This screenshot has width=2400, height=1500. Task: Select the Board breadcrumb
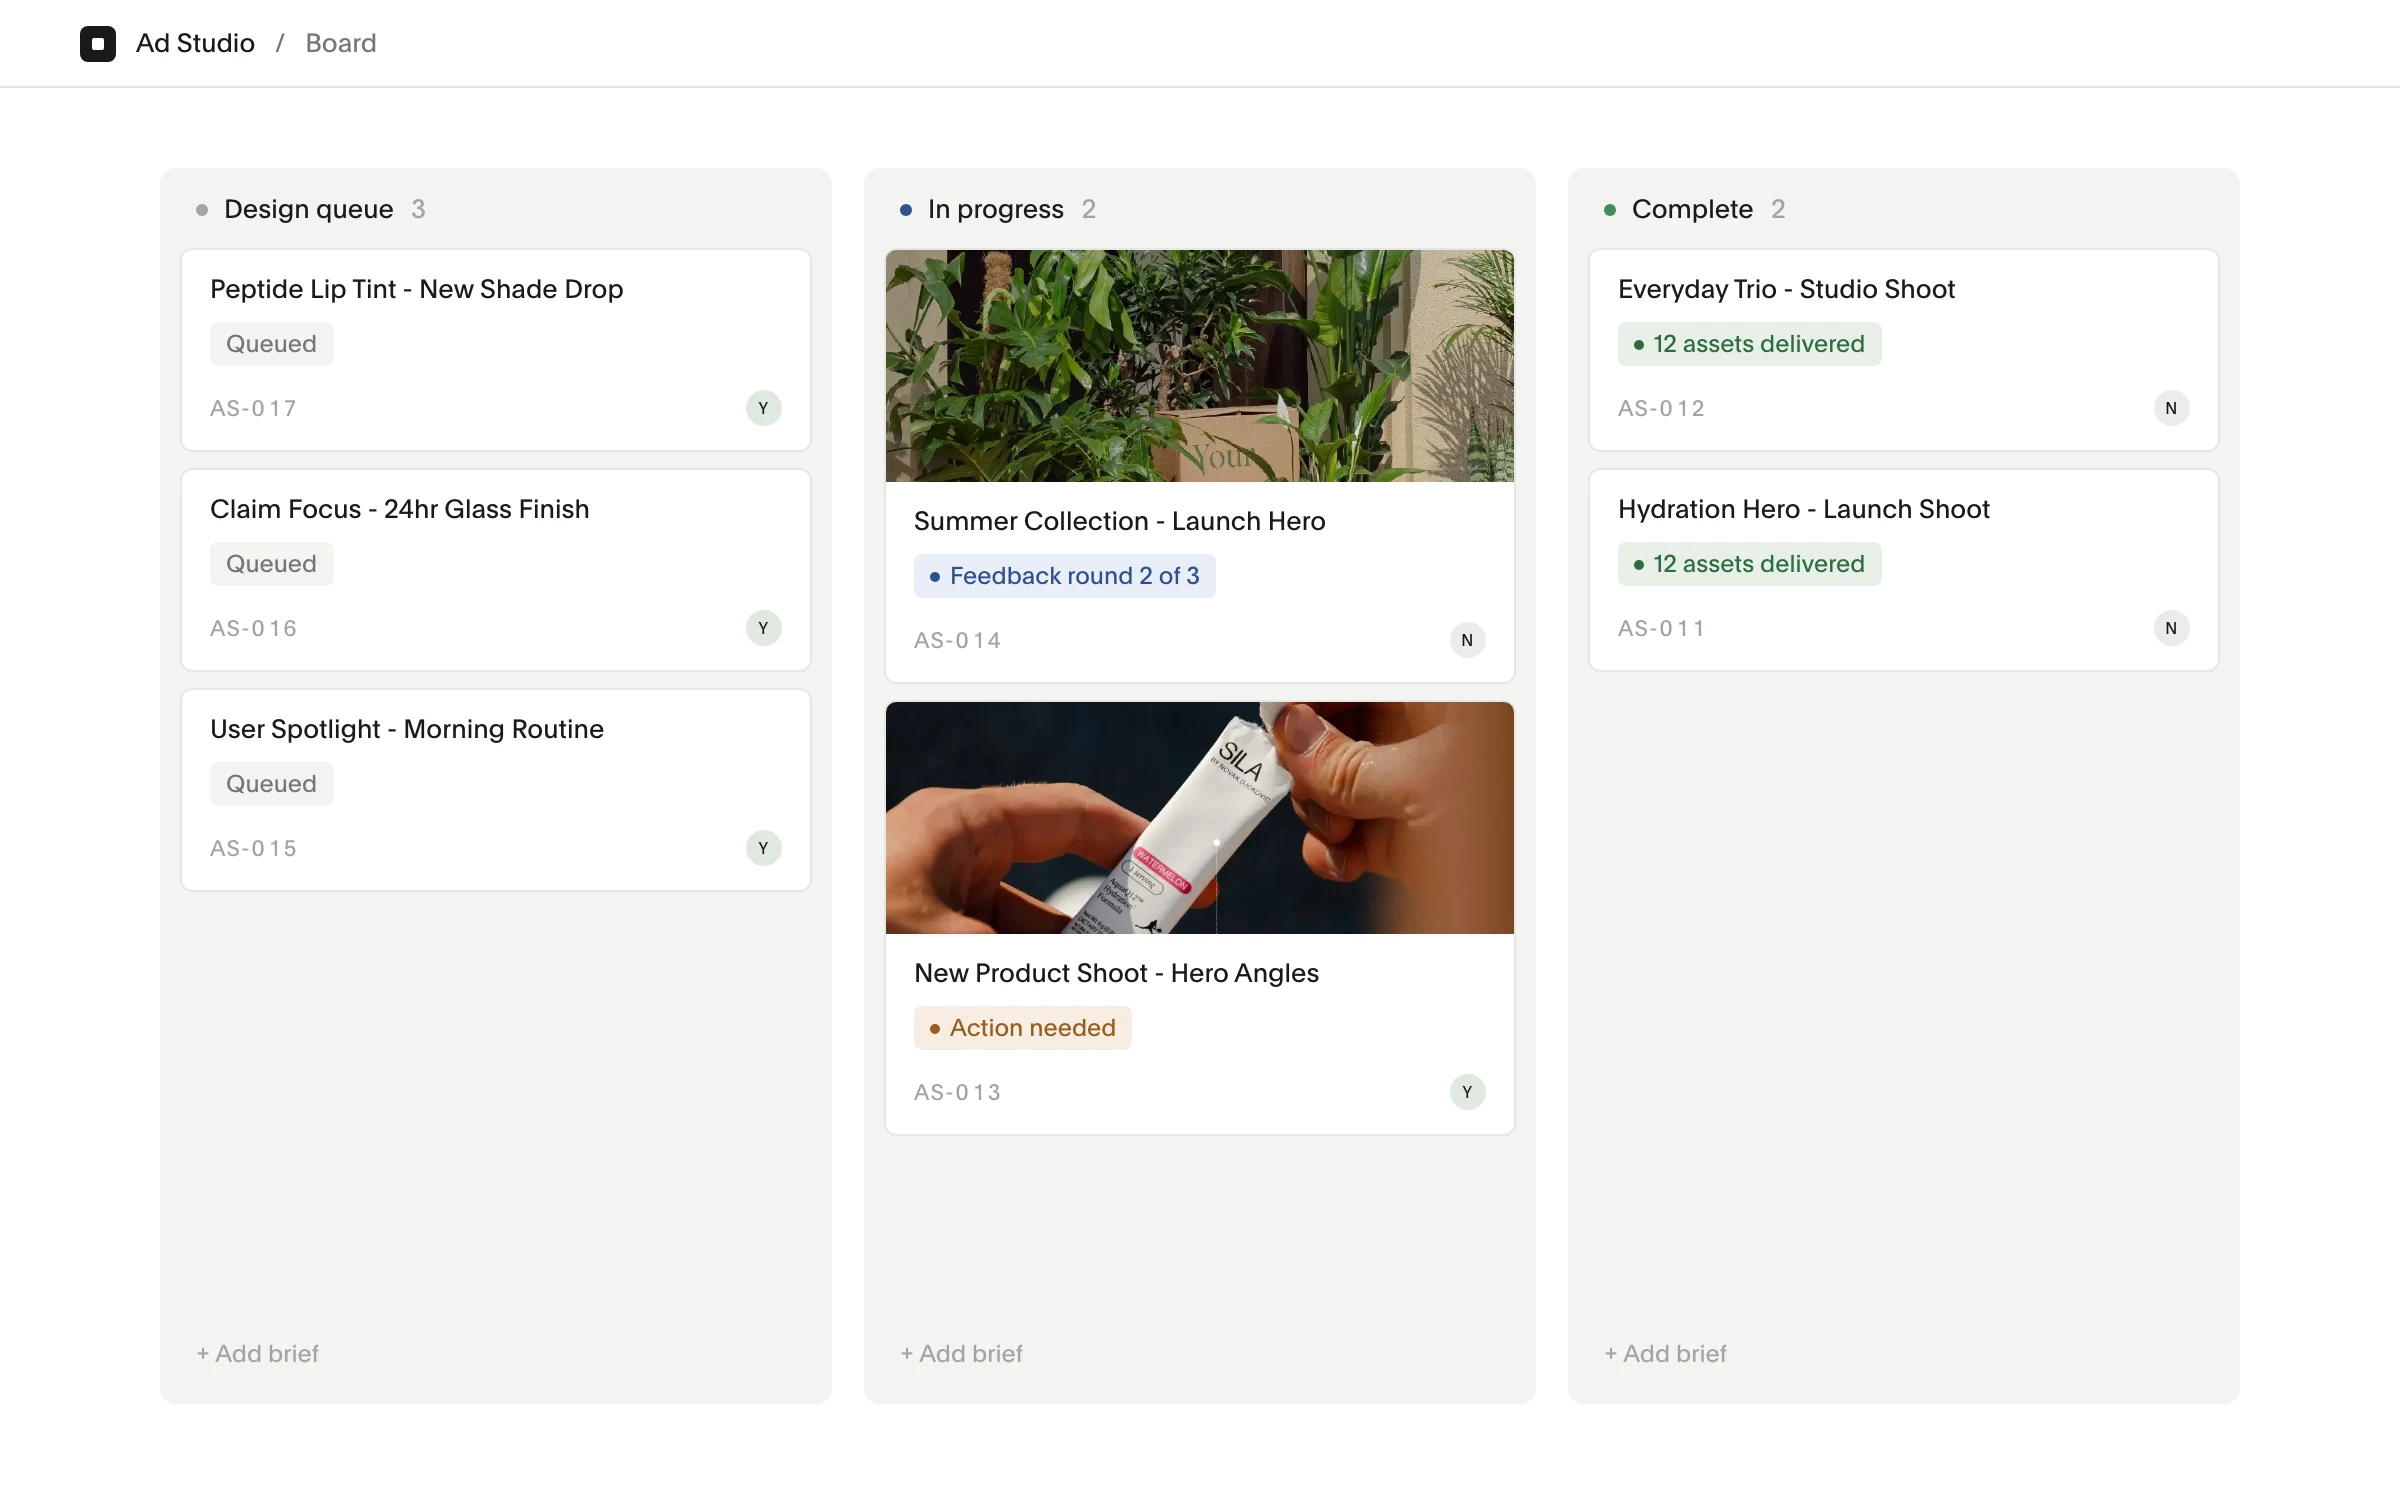pos(341,43)
